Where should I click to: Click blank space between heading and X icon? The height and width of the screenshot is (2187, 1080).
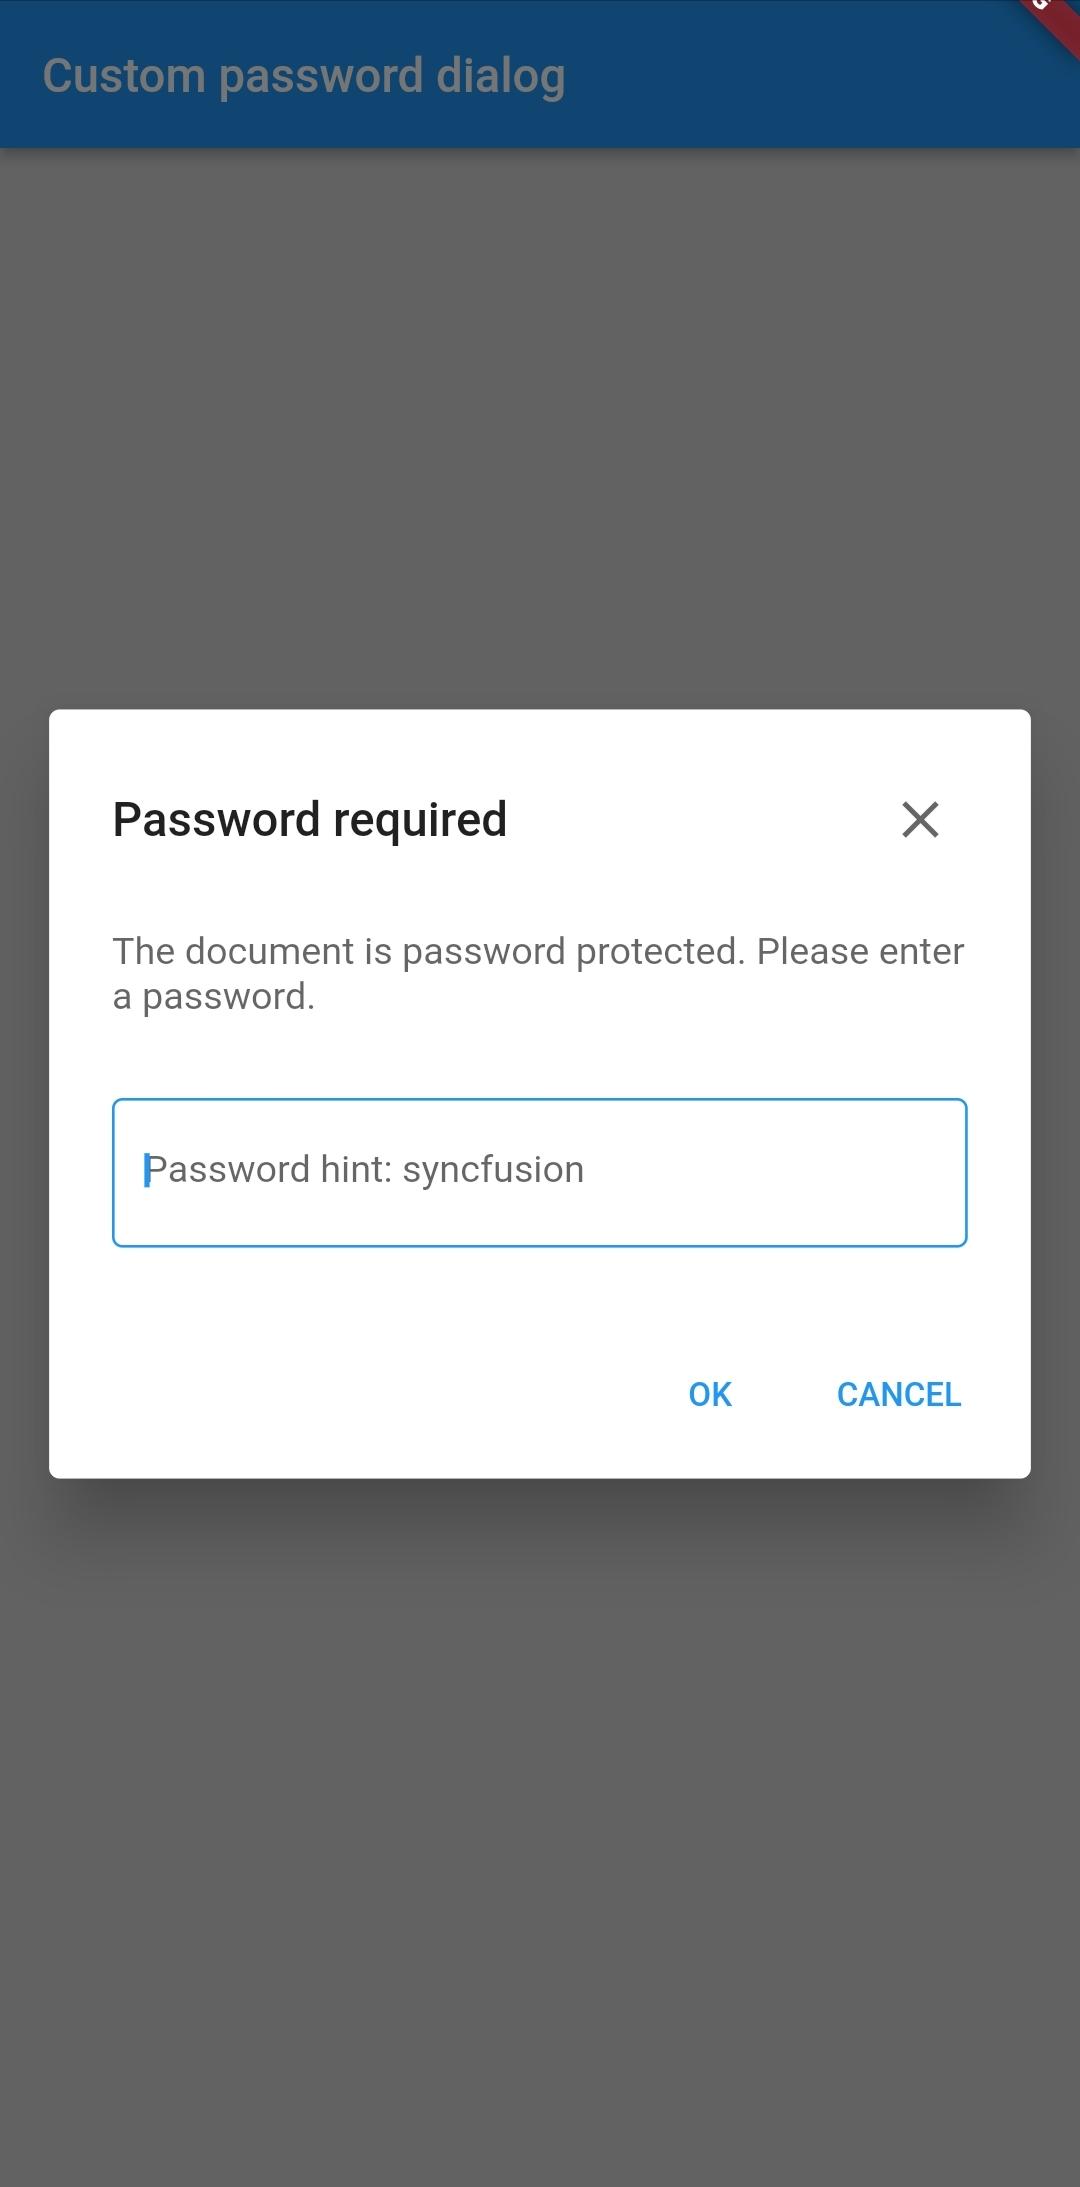pyautogui.click(x=700, y=820)
